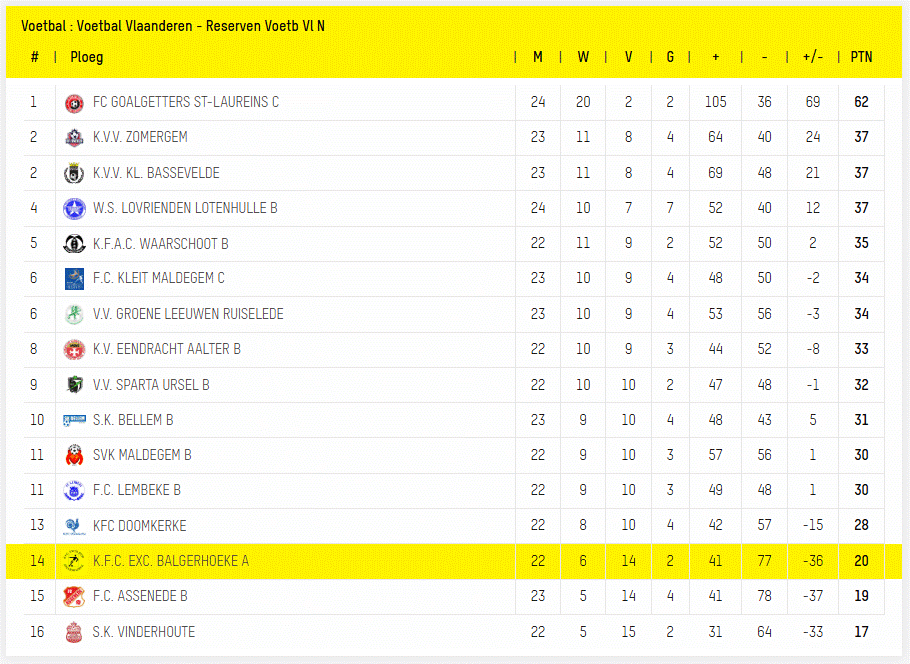Click the Ploeg column header
This screenshot has width=910, height=664.
click(87, 57)
